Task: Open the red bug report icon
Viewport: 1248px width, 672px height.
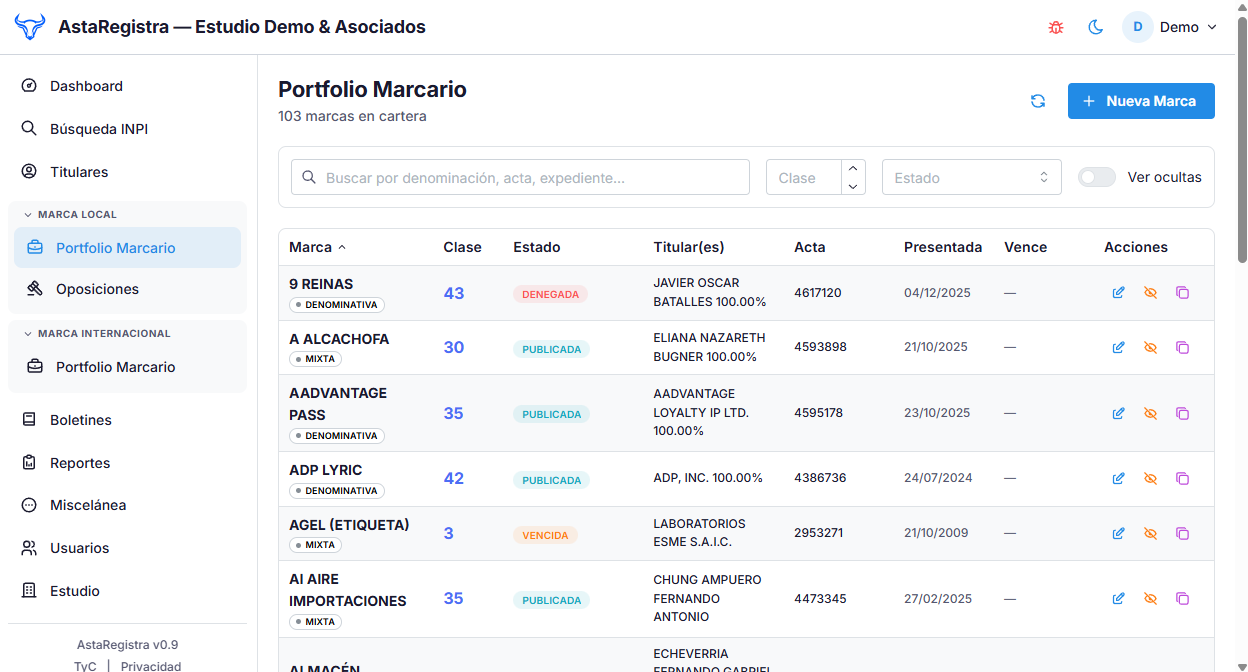Action: click(x=1056, y=28)
